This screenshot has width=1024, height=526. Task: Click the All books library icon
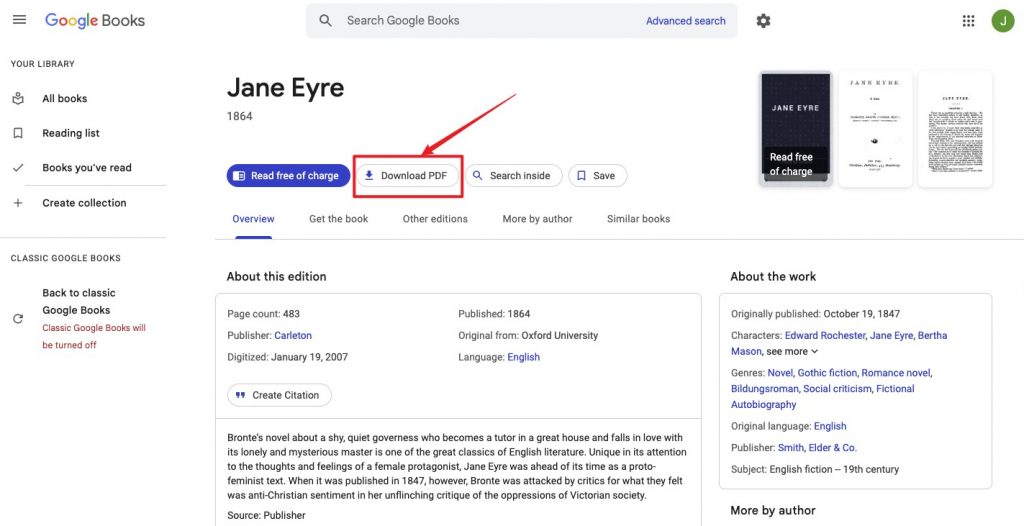[x=18, y=99]
